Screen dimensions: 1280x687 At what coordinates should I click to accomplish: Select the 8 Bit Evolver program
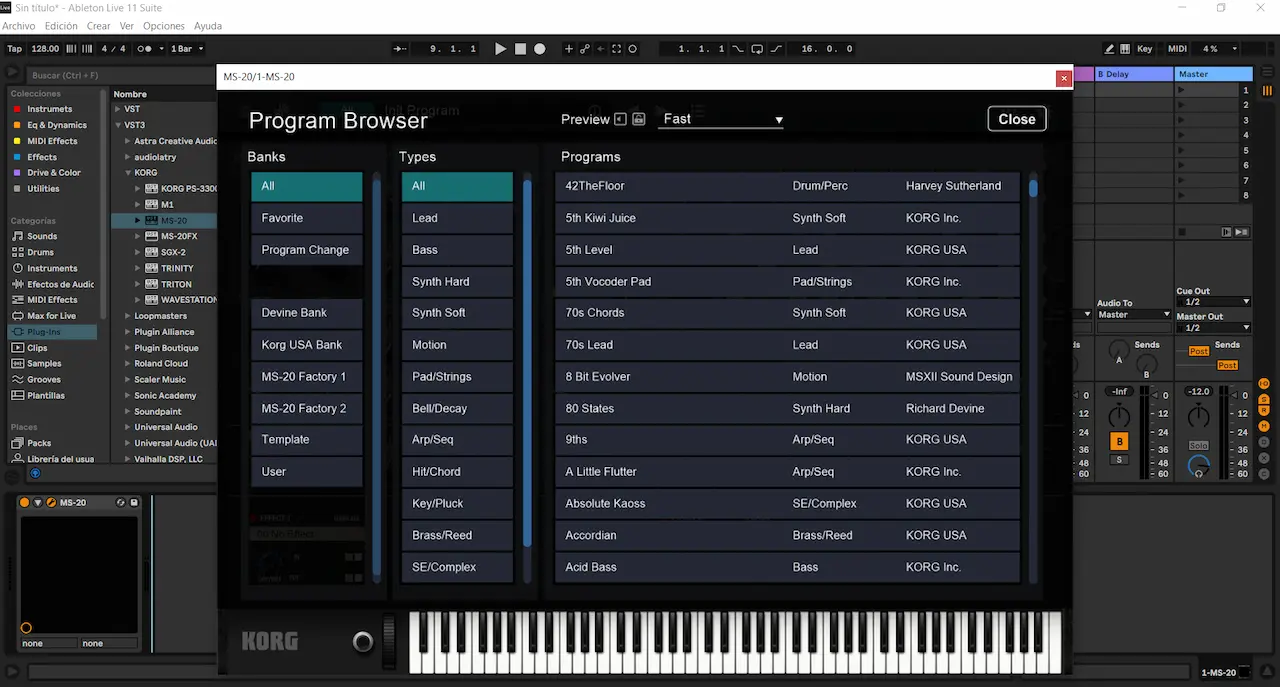[x=788, y=377]
